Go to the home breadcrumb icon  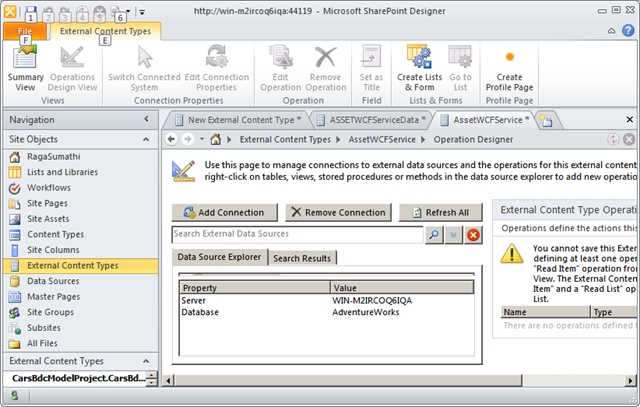[x=216, y=140]
